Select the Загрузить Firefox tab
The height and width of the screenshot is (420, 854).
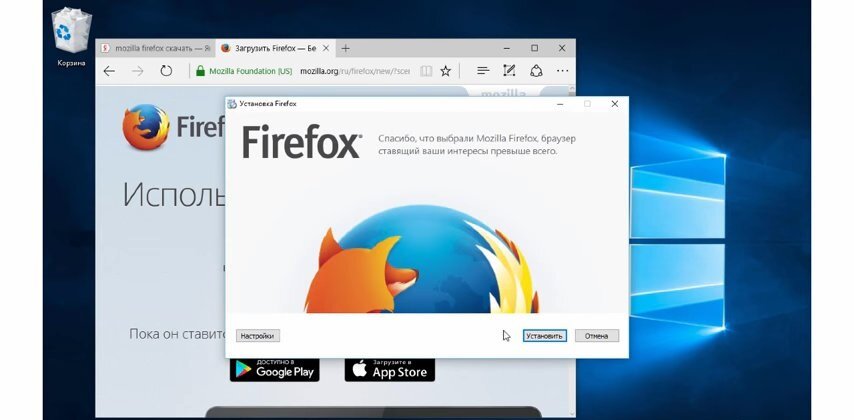(x=274, y=48)
